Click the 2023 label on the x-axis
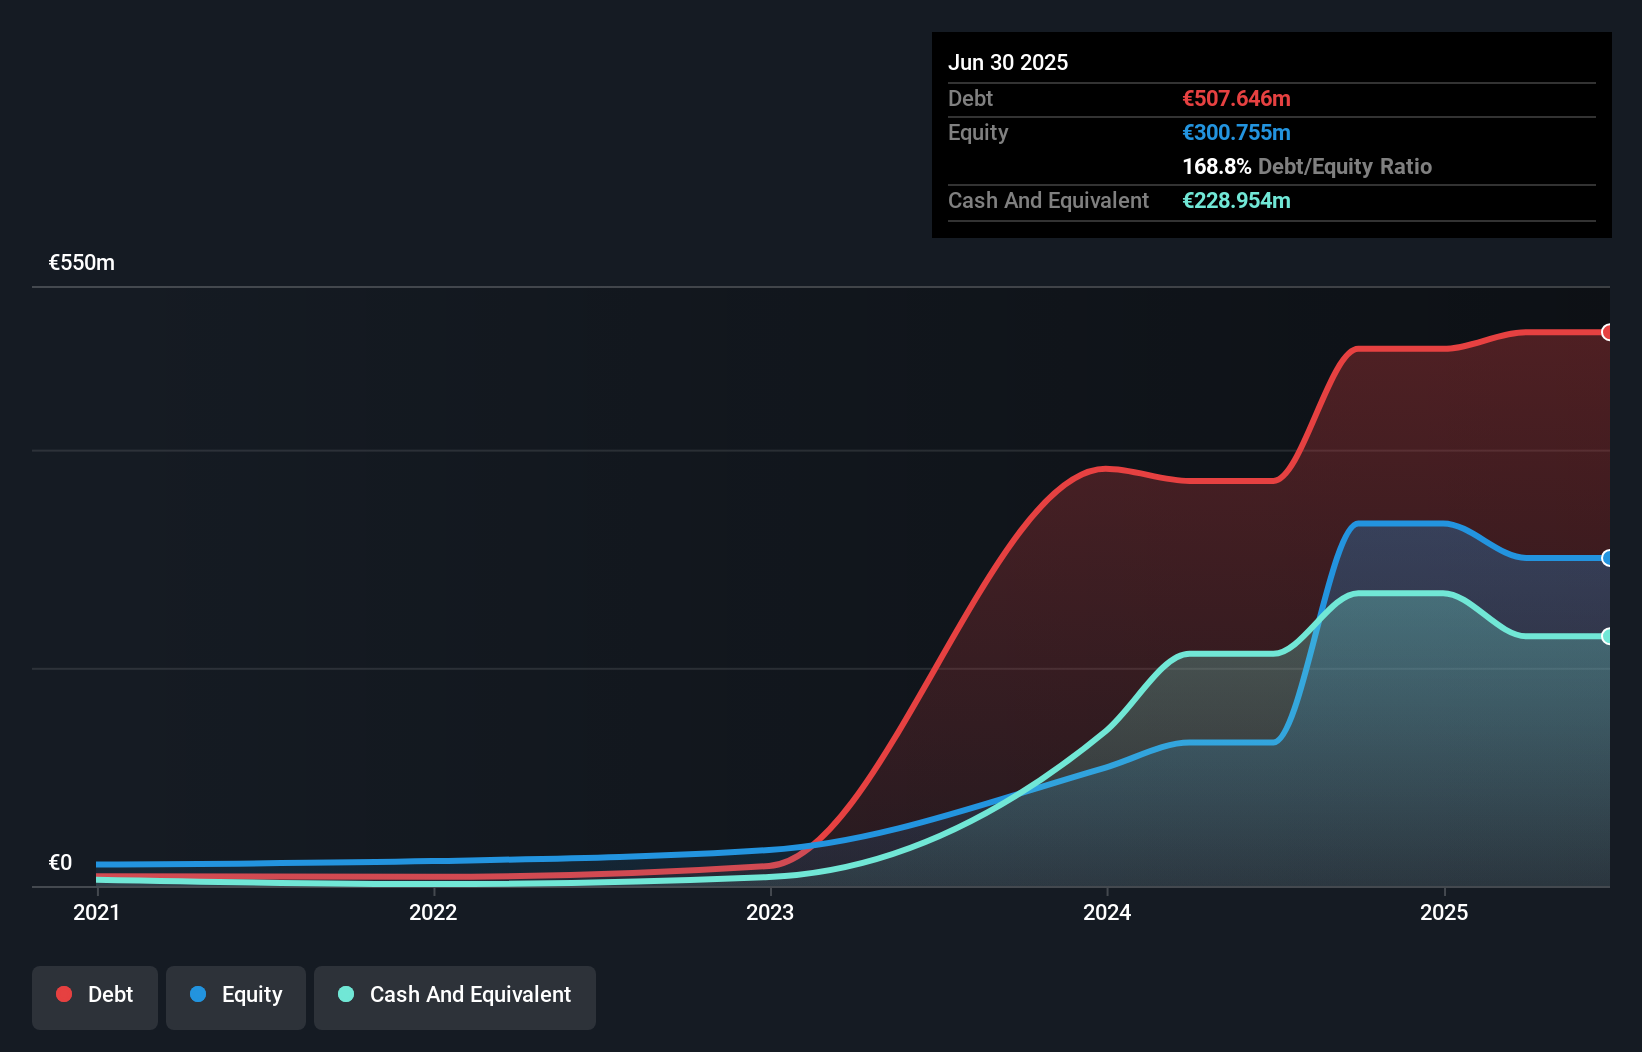This screenshot has height=1052, width=1642. pos(770,912)
